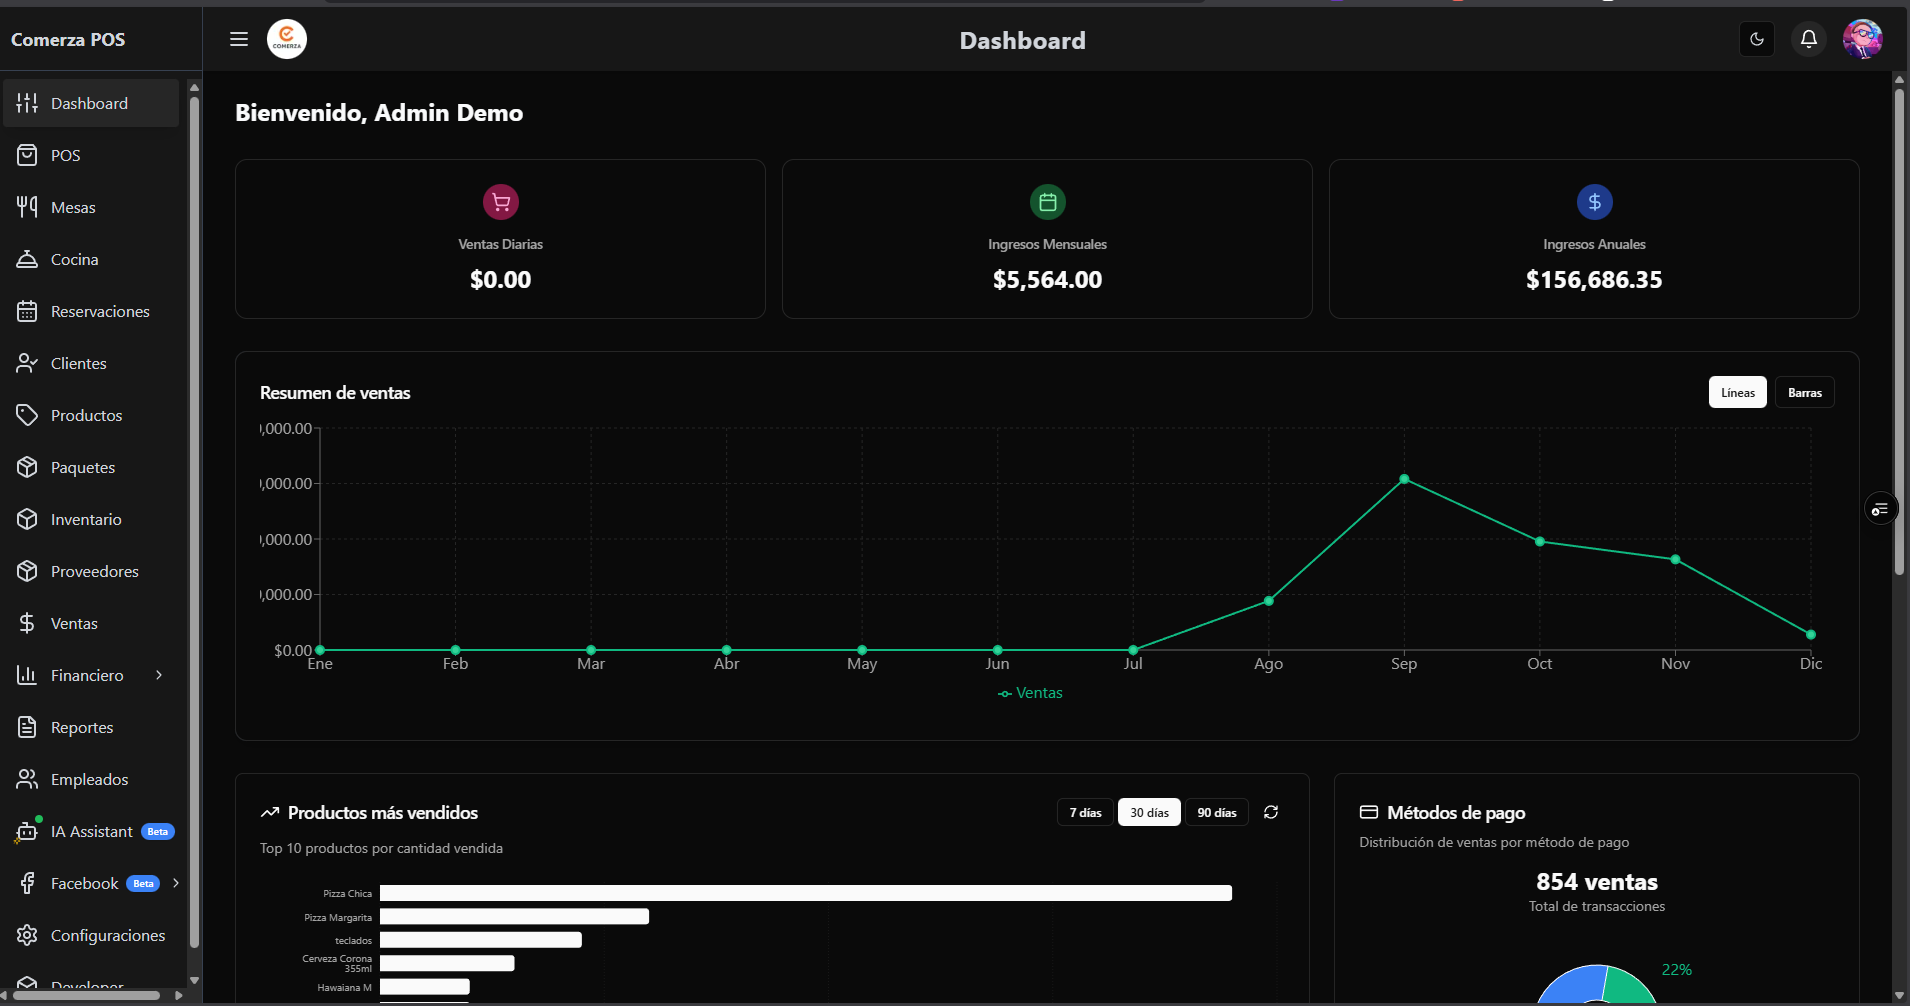Image resolution: width=1910 pixels, height=1006 pixels.
Task: Open the hamburger sidebar menu
Action: [x=239, y=39]
